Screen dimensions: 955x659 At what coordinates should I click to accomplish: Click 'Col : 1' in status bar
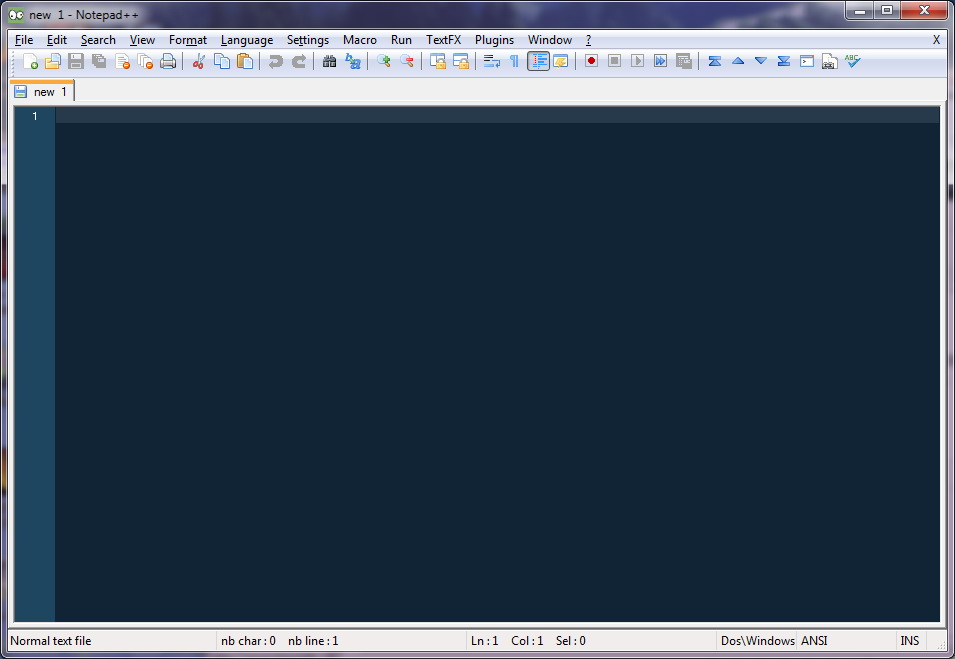[x=527, y=641]
